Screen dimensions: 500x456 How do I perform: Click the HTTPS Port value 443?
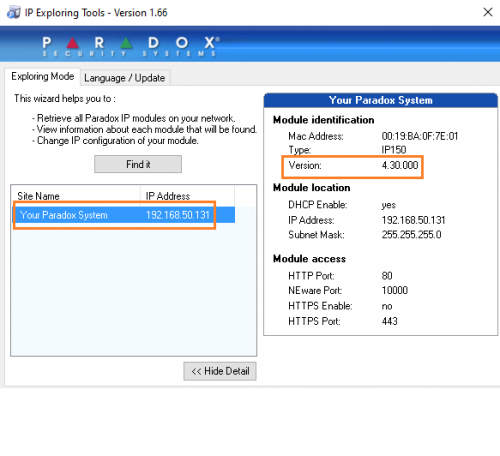[x=389, y=321]
